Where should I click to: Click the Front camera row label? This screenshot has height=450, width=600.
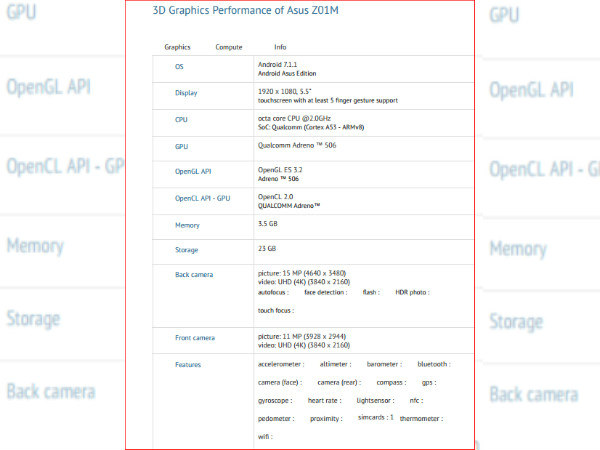195,338
